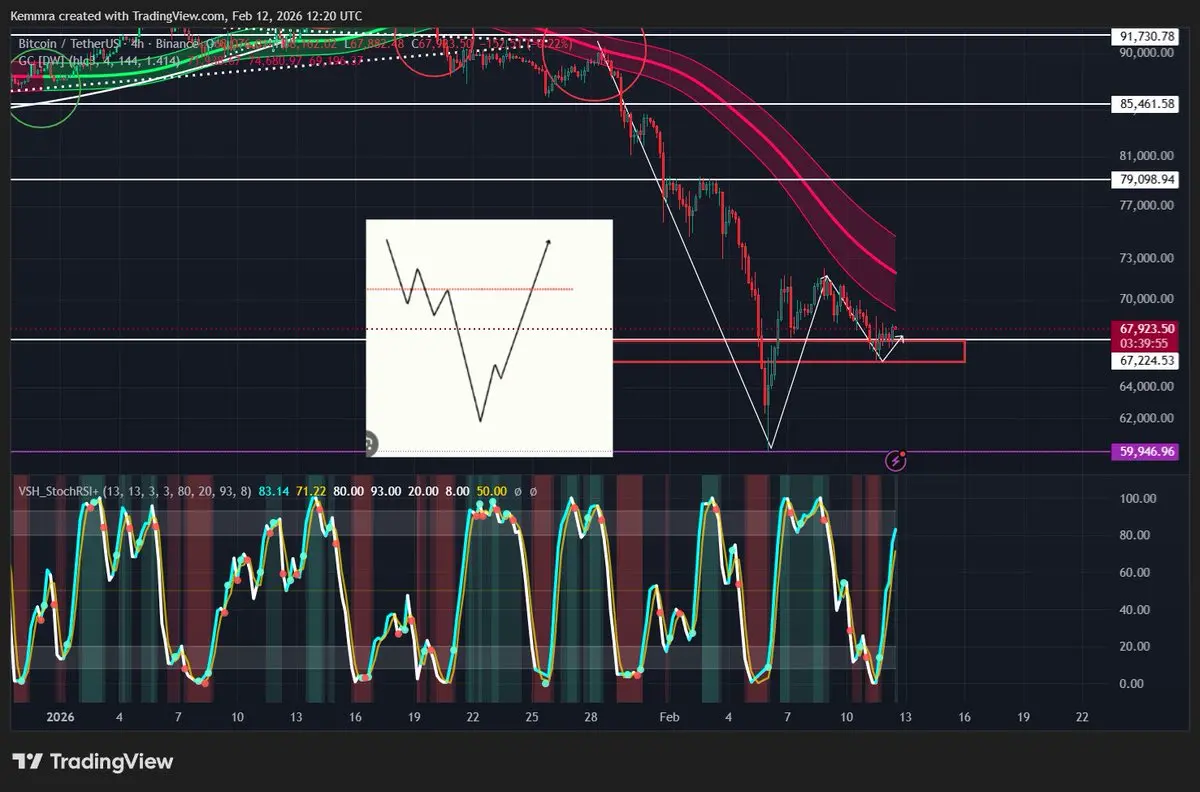Click the 62,000.00 price axis tick

point(1146,418)
